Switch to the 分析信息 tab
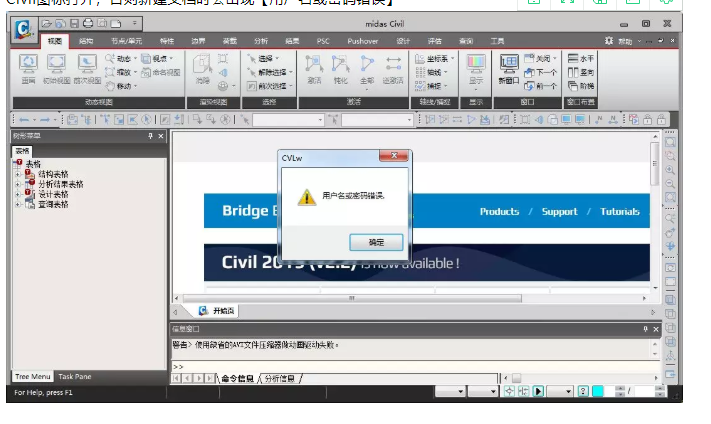This screenshot has height=424, width=711. pyautogui.click(x=279, y=378)
